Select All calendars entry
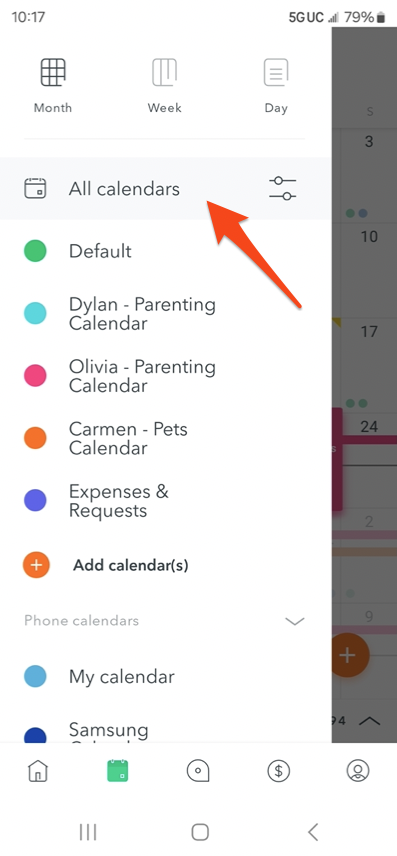This screenshot has height=856, width=397. (165, 189)
